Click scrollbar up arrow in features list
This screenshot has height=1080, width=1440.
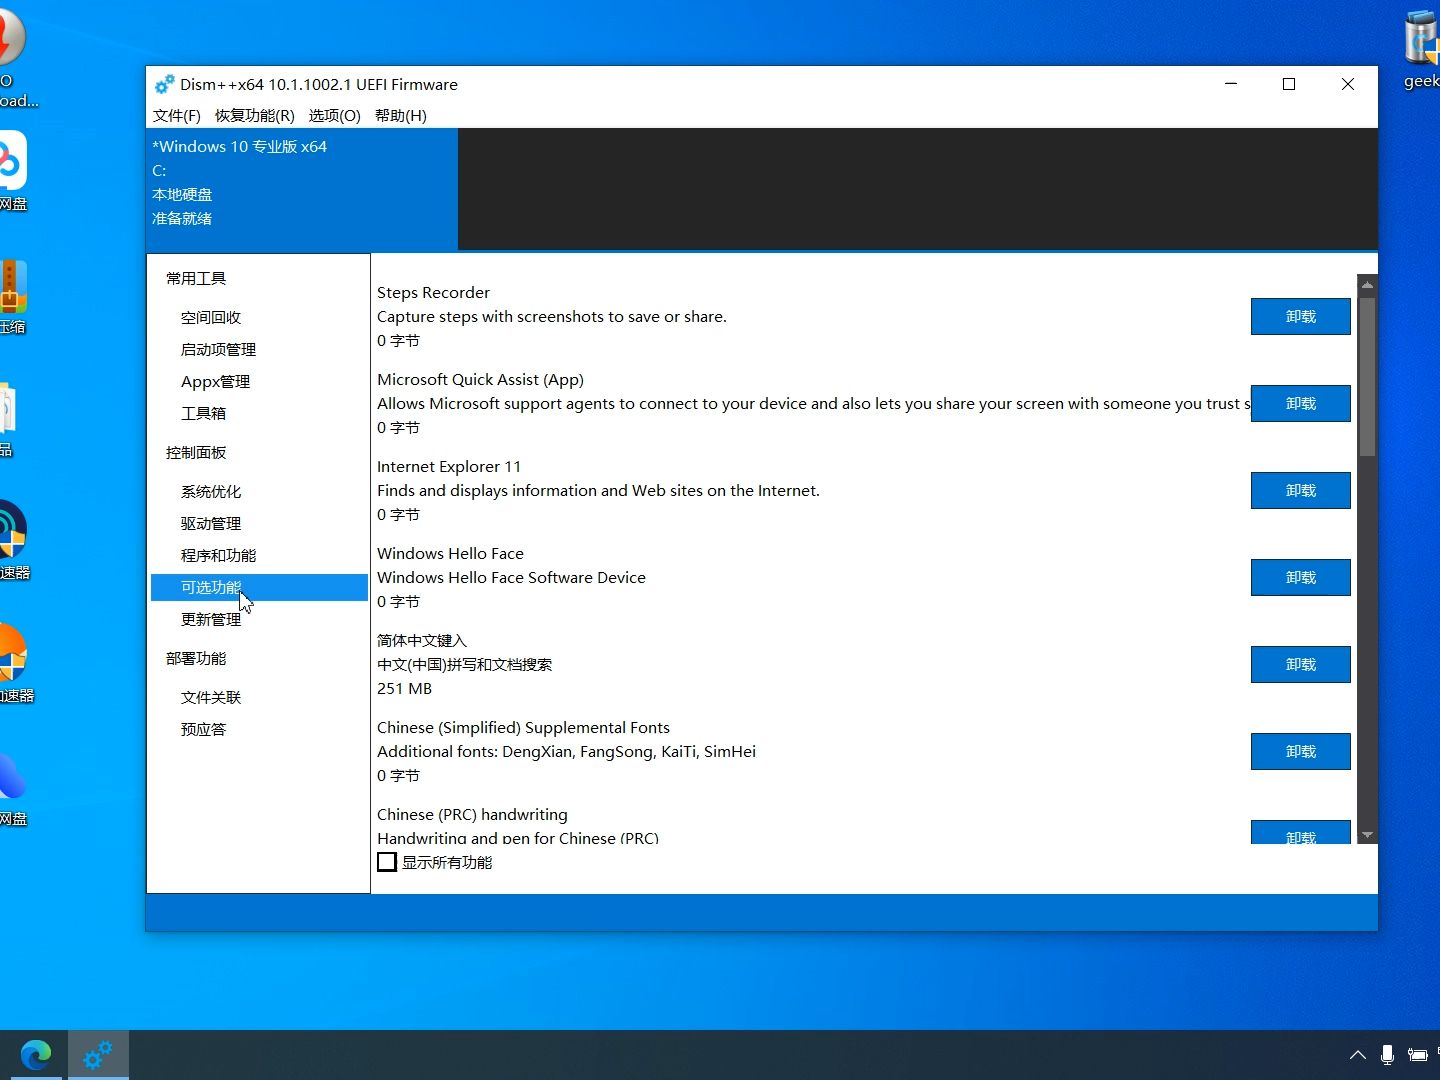pyautogui.click(x=1367, y=285)
